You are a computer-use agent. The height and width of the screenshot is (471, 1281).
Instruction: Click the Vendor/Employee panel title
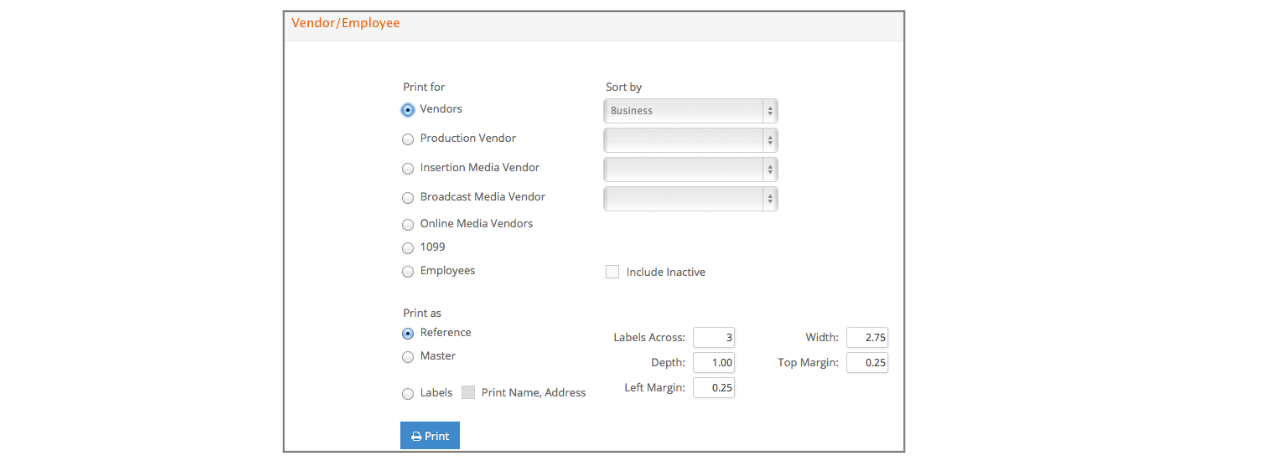[x=346, y=23]
